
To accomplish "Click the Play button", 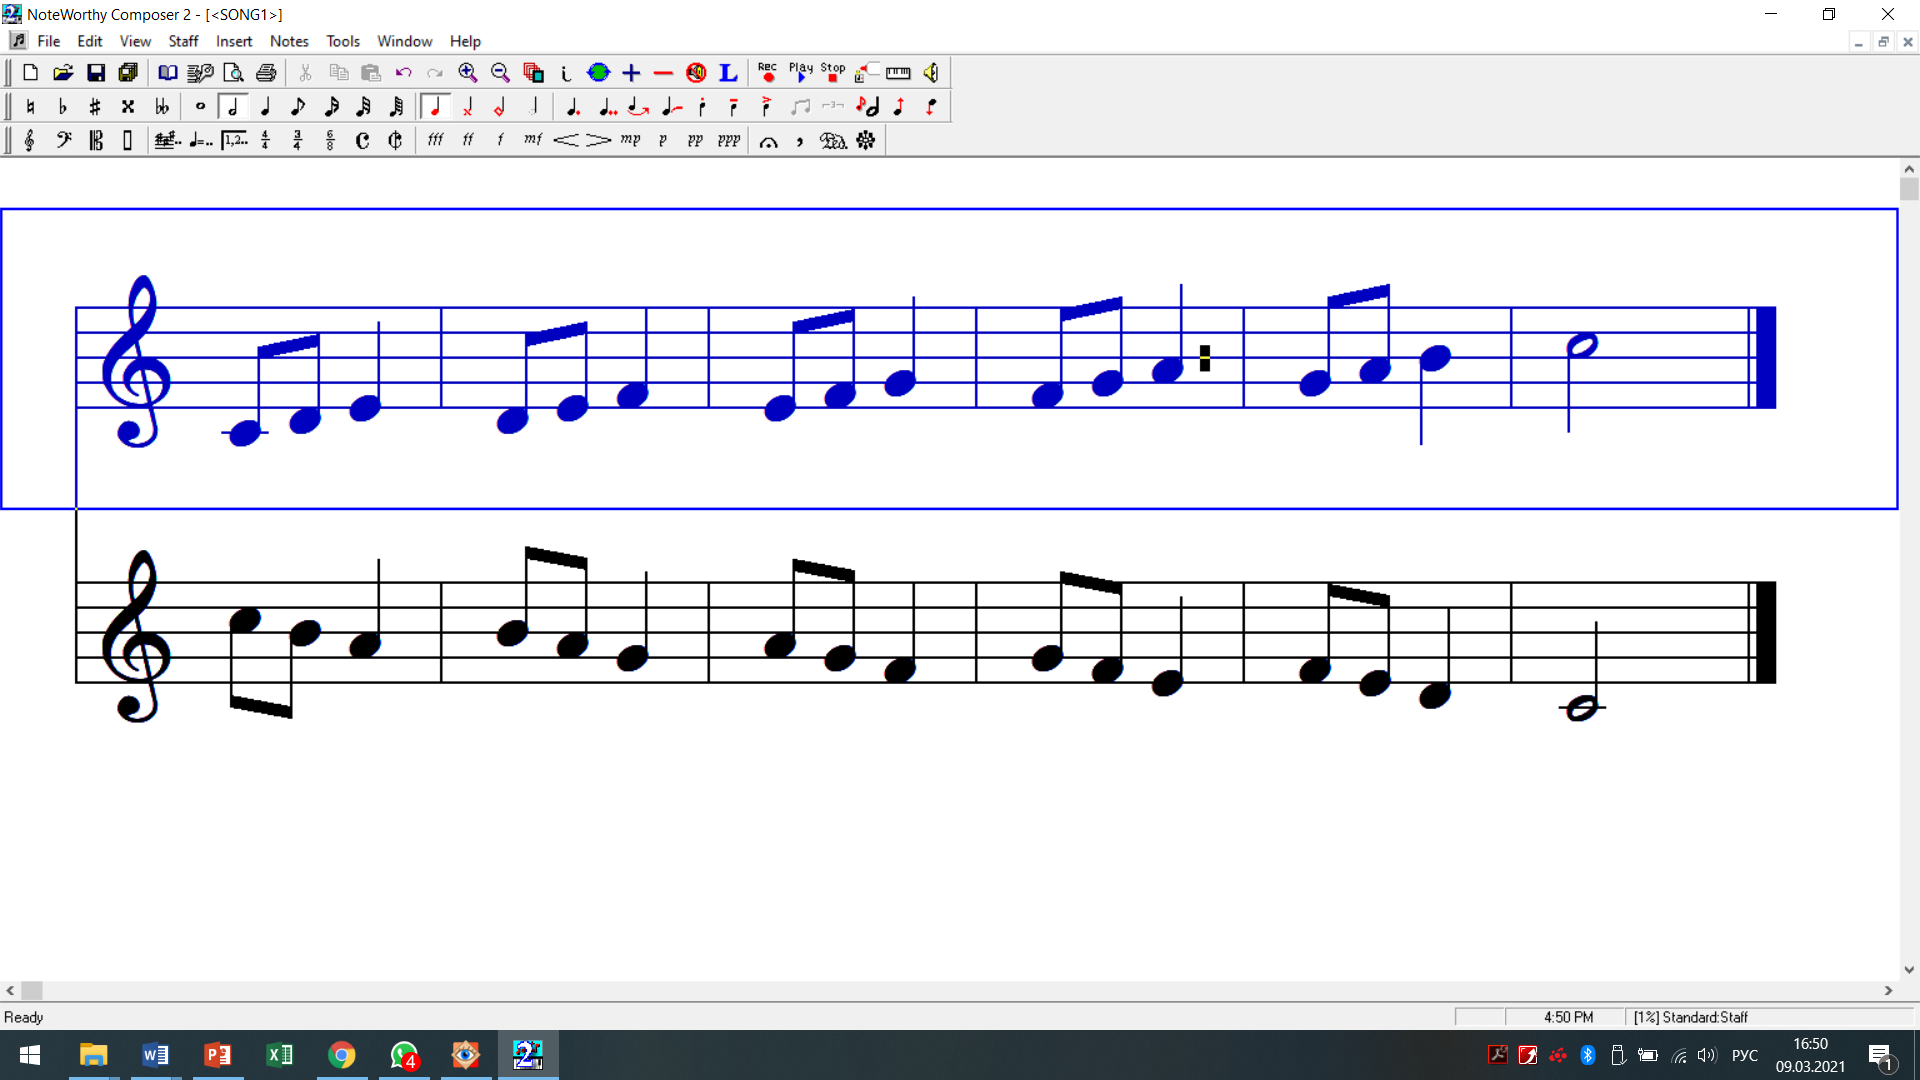I will (x=800, y=72).
